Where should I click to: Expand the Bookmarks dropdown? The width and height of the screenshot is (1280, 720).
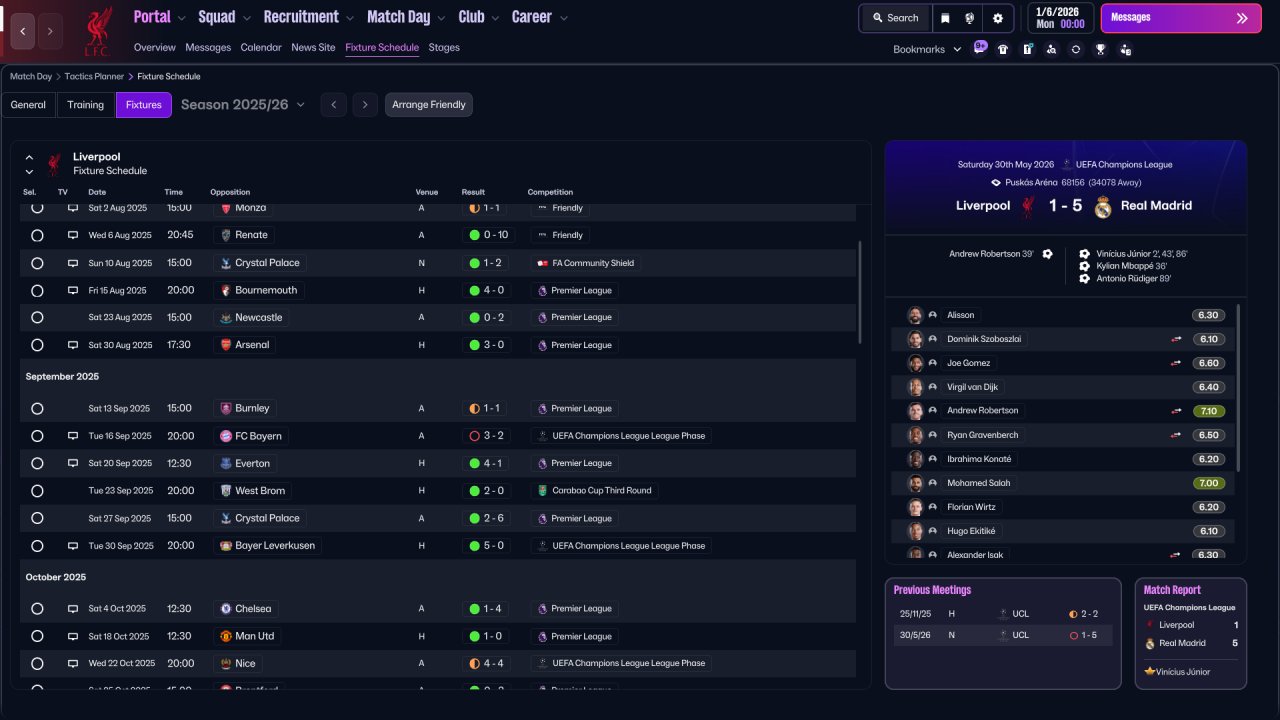(927, 49)
